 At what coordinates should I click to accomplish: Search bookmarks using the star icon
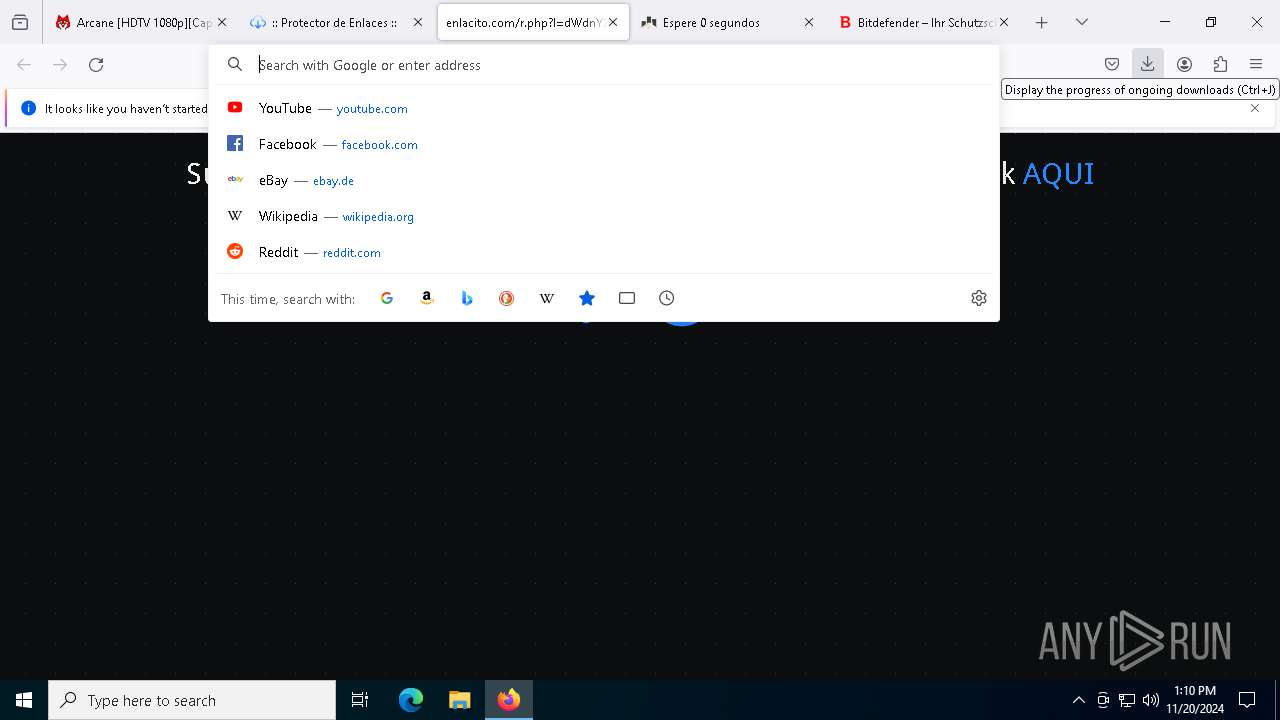[x=587, y=298]
